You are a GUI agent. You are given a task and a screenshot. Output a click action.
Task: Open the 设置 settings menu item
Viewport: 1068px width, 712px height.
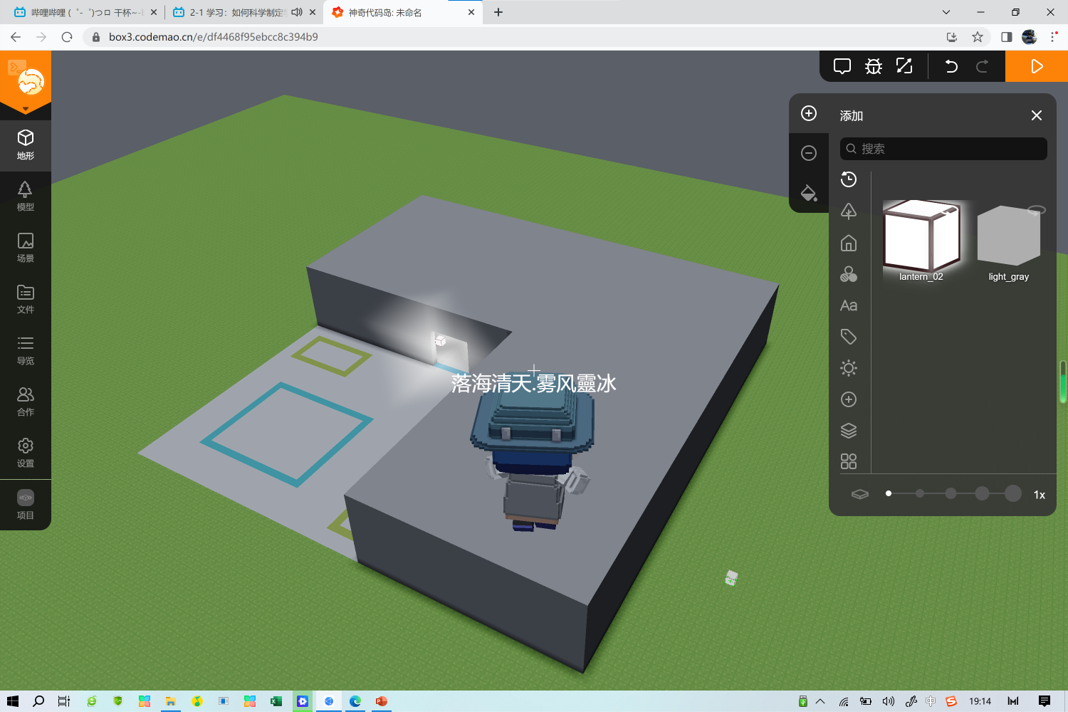pos(25,453)
